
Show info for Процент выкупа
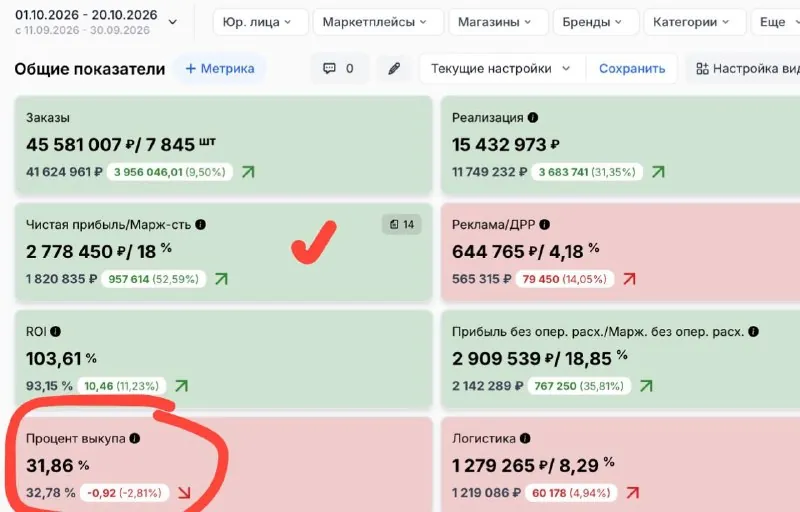point(135,439)
